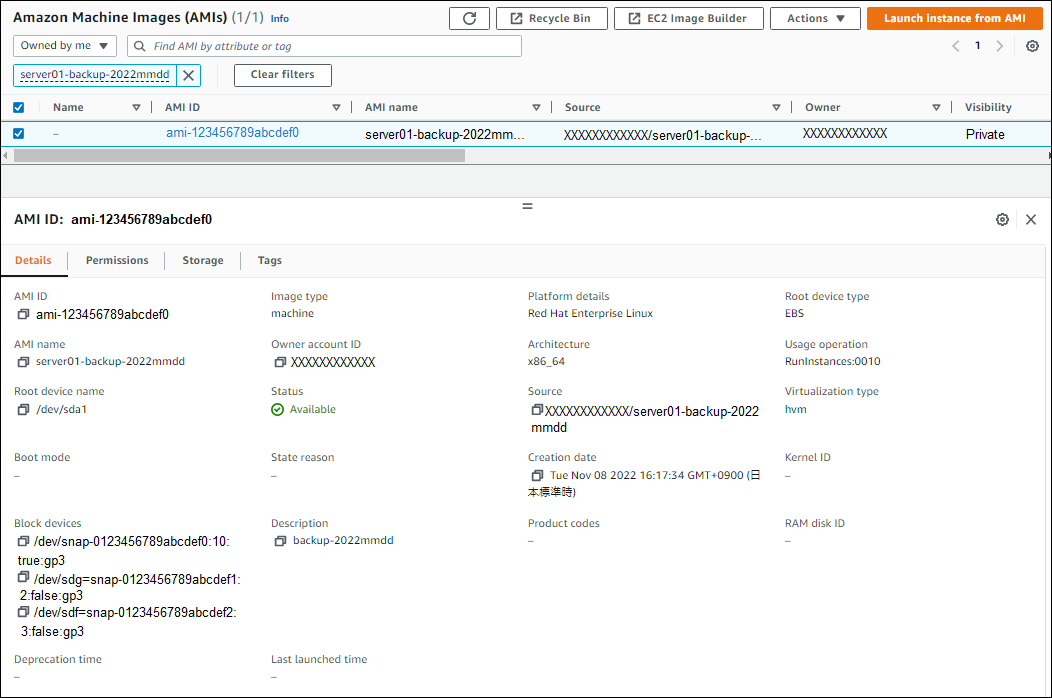Uncheck the server01-backup AMI row checkbox
Screen dimensions: 1052x698
[x=18, y=134]
